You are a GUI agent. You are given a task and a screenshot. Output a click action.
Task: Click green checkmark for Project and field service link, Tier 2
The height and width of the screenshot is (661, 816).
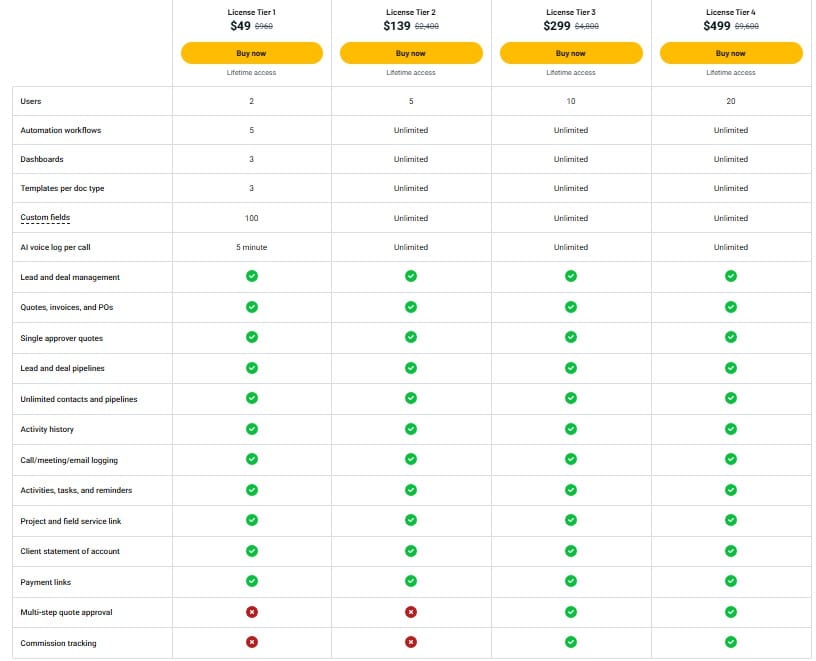(x=410, y=520)
